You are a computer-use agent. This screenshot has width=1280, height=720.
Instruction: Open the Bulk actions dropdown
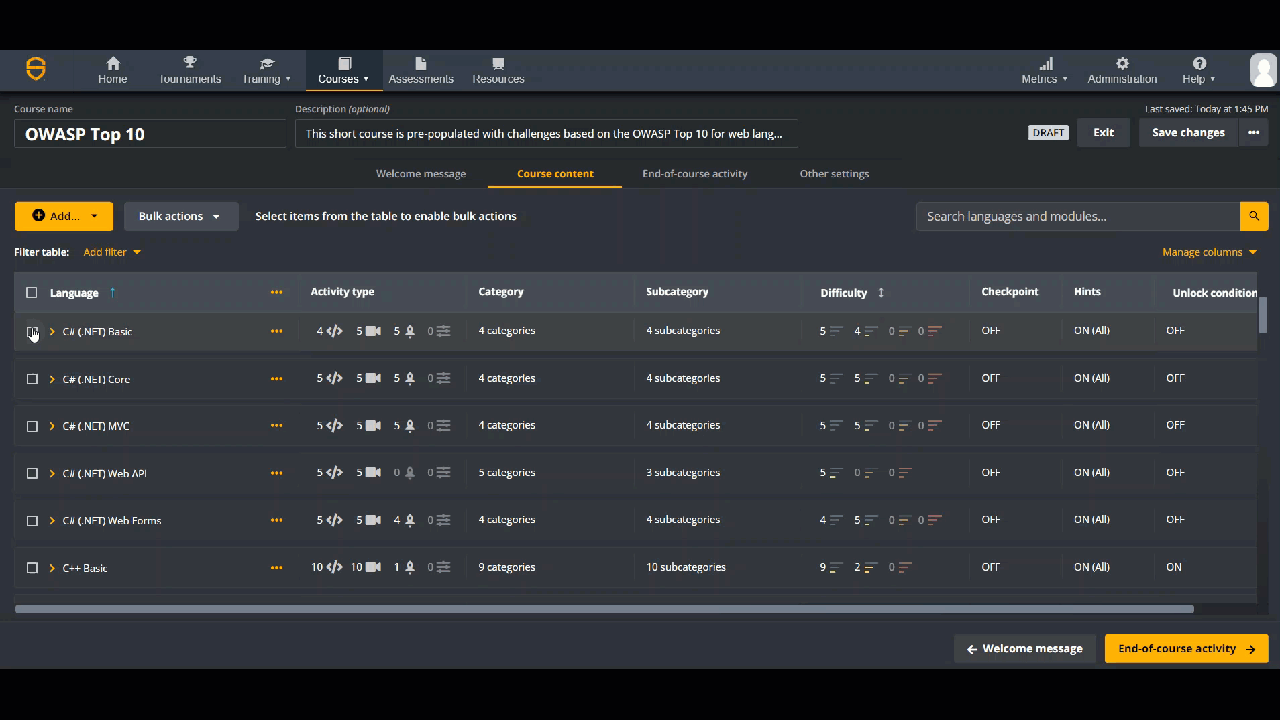point(181,216)
